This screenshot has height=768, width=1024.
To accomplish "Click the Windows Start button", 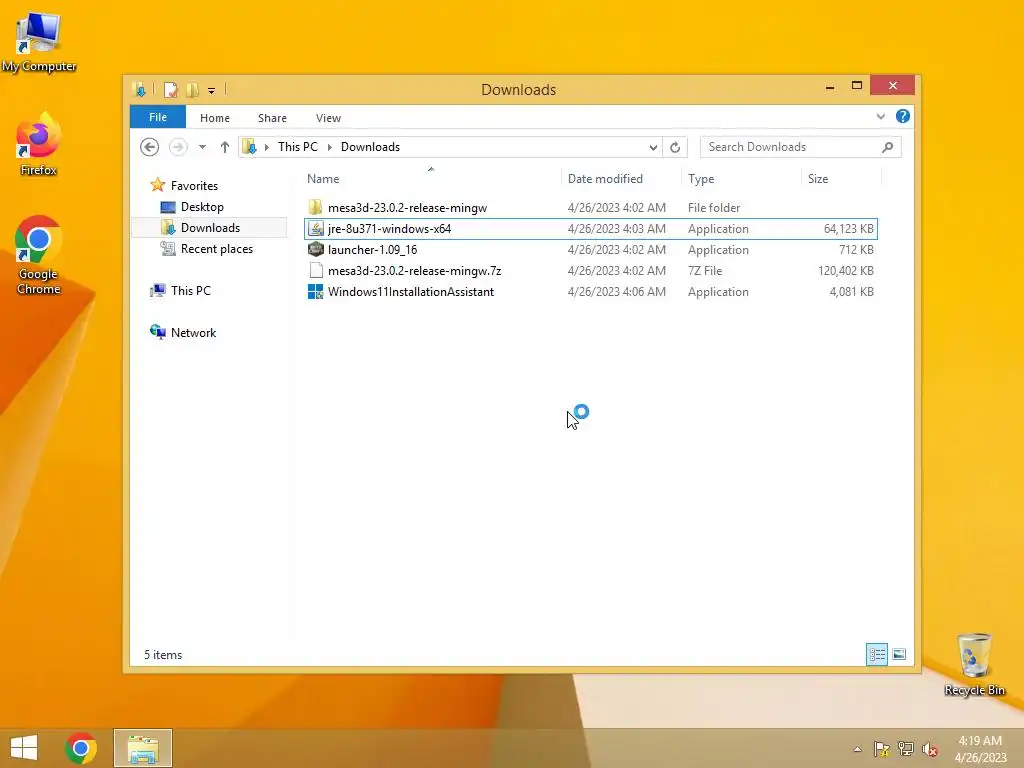I will pyautogui.click(x=24, y=748).
